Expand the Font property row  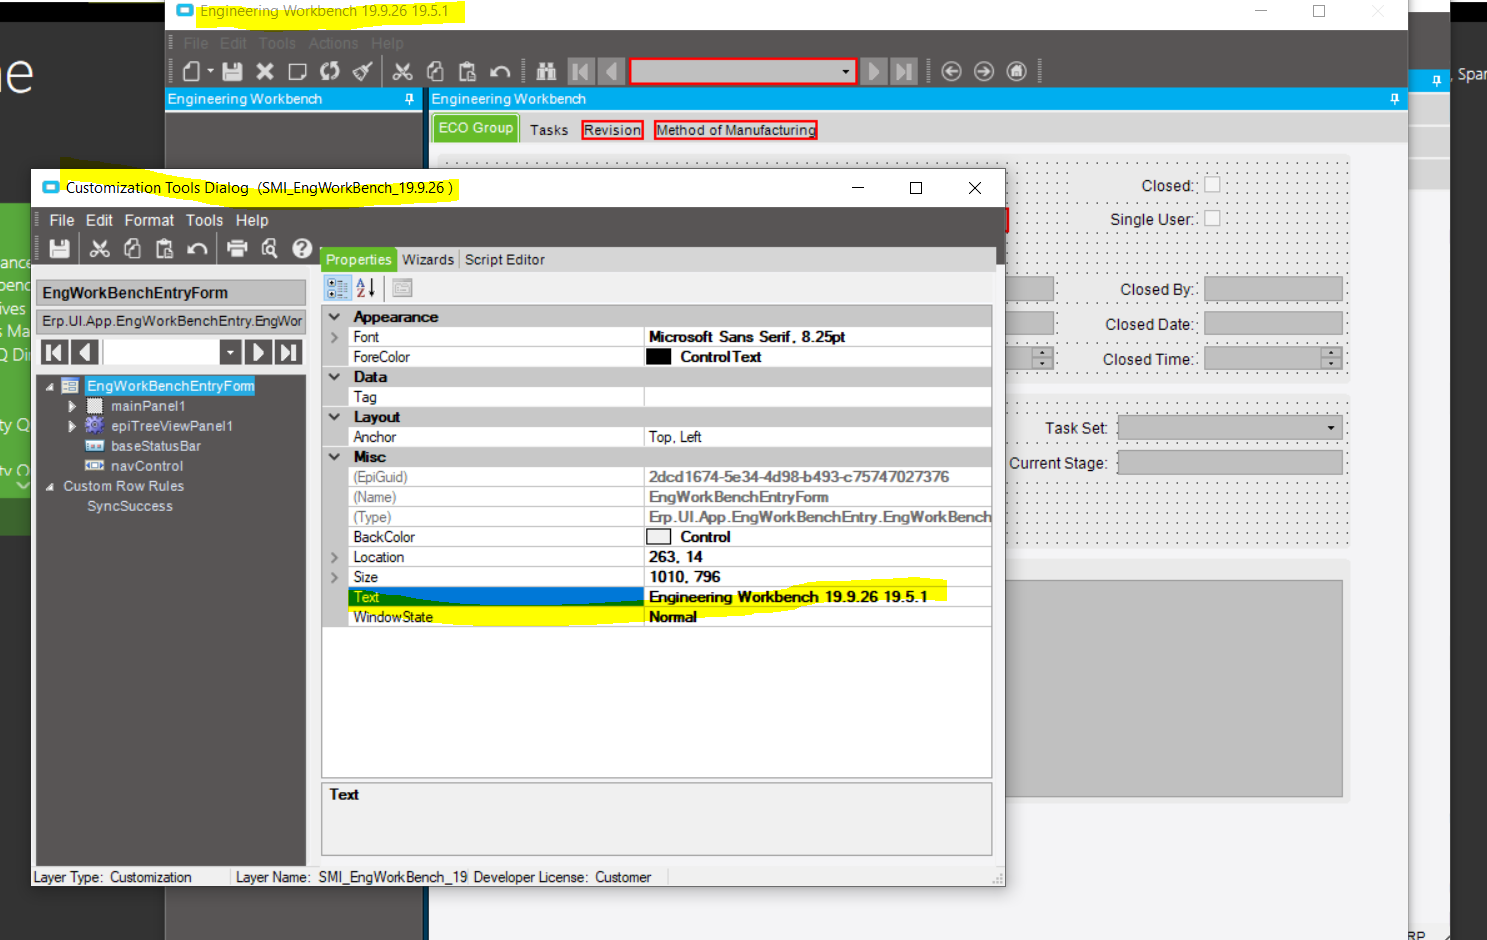(x=335, y=337)
